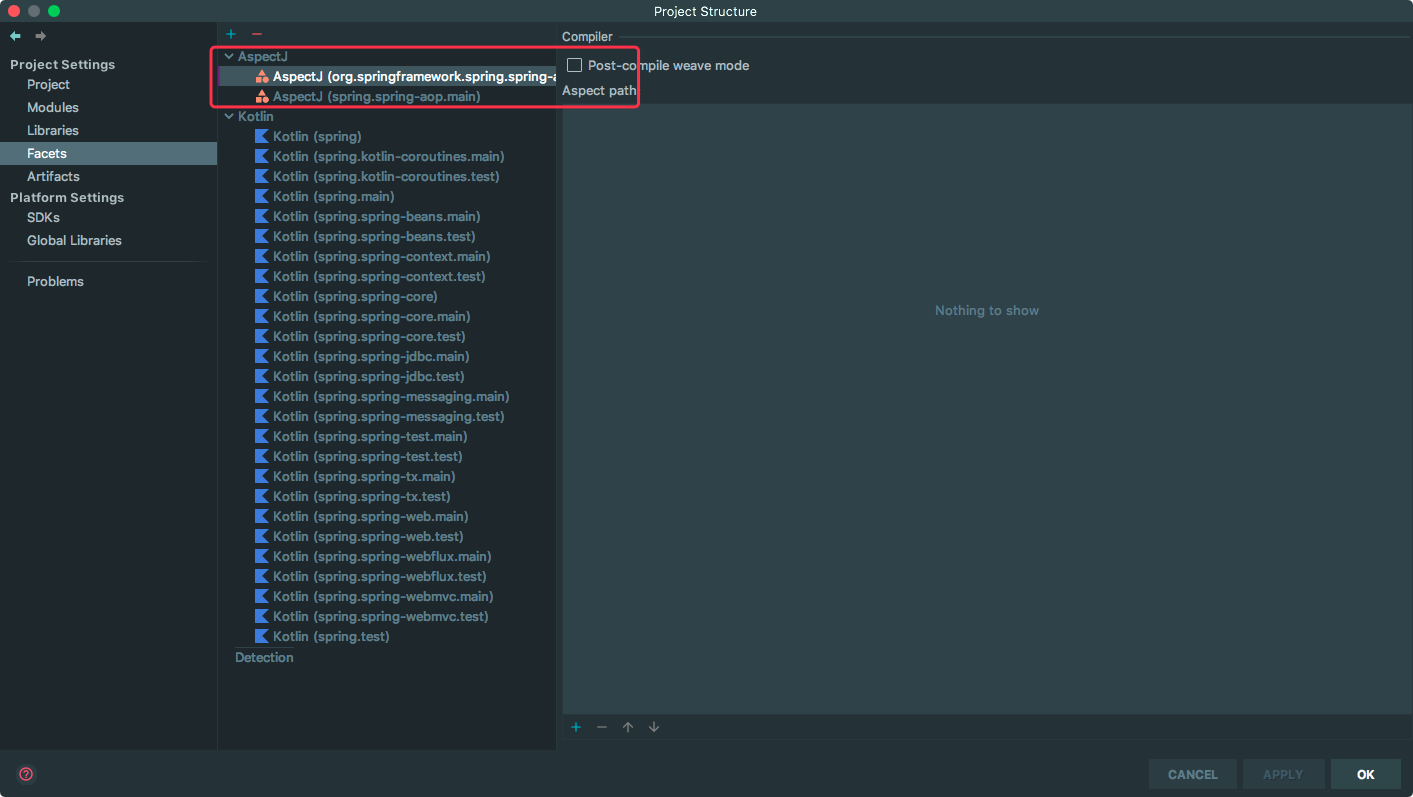This screenshot has height=797, width=1413.
Task: Click Kotlin icon for spring.spring-context.test
Action: pyautogui.click(x=262, y=276)
